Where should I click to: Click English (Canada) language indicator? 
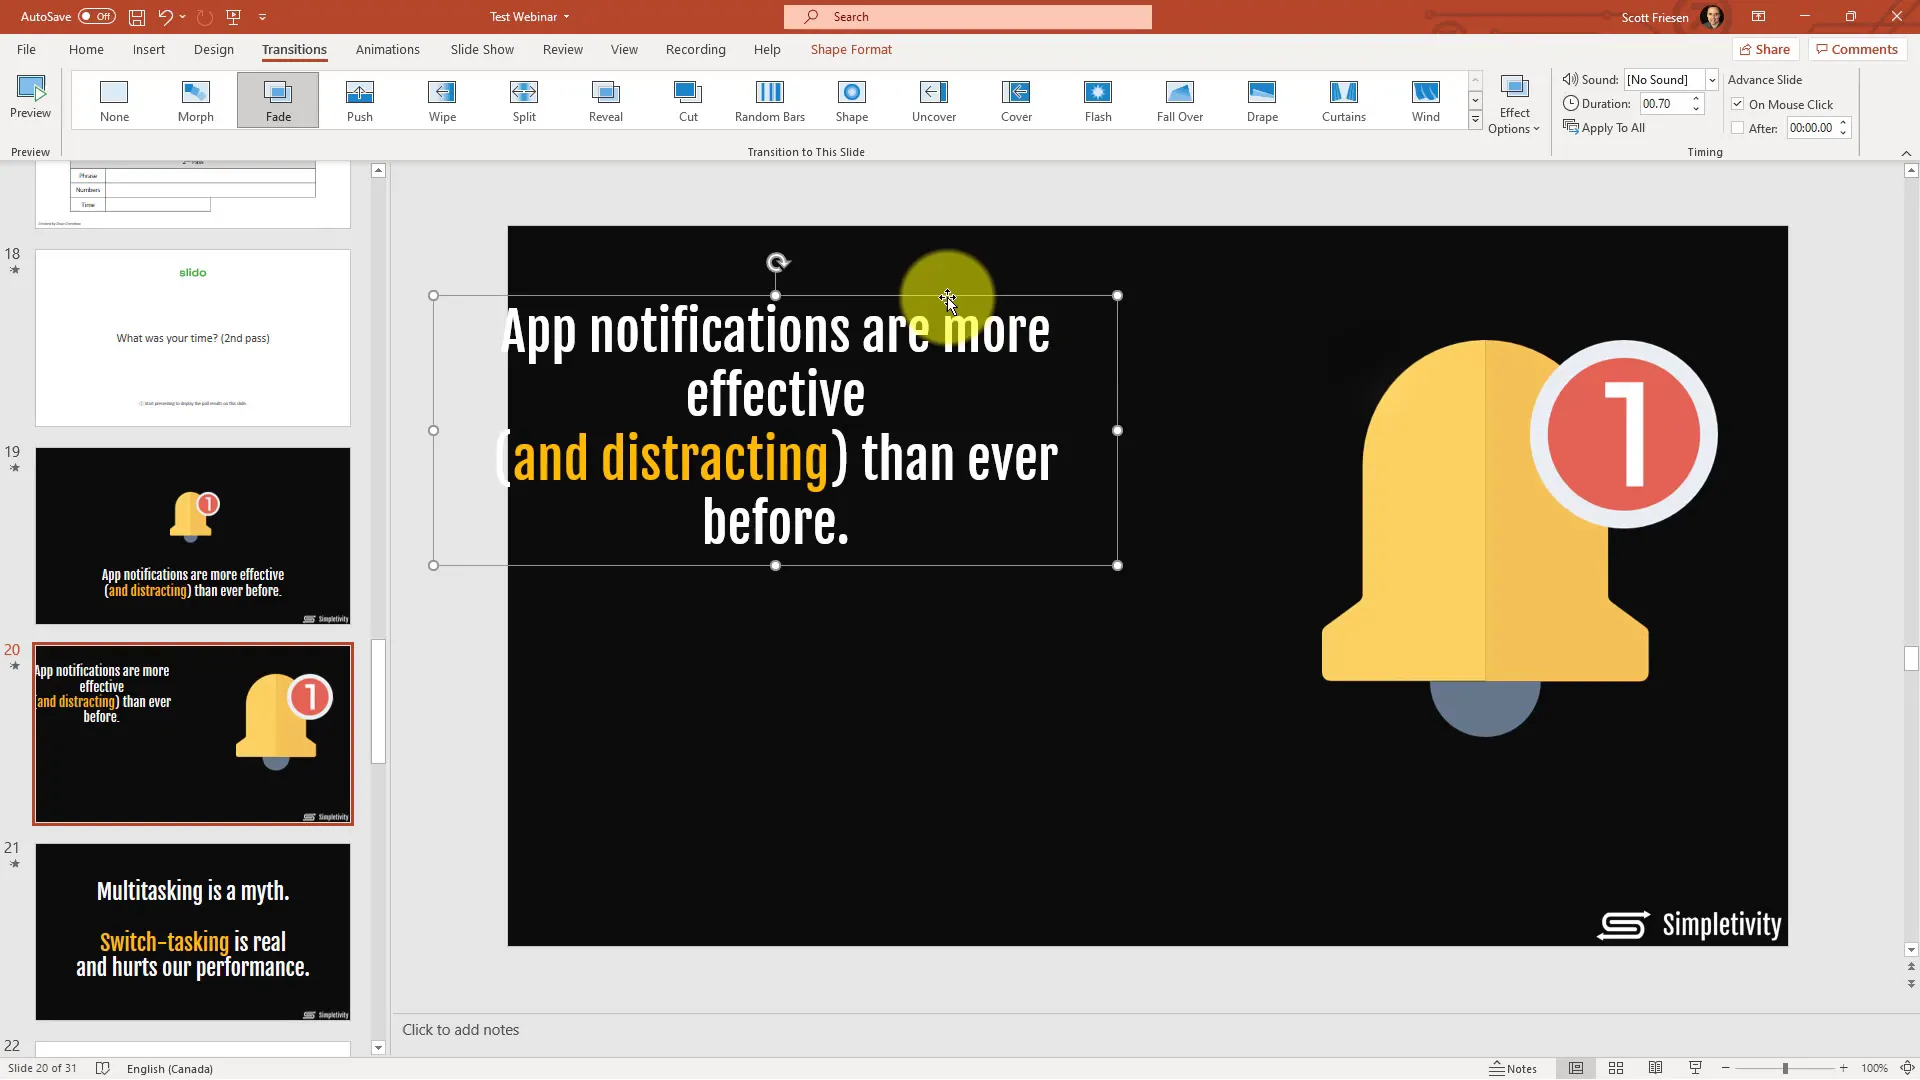[170, 1068]
